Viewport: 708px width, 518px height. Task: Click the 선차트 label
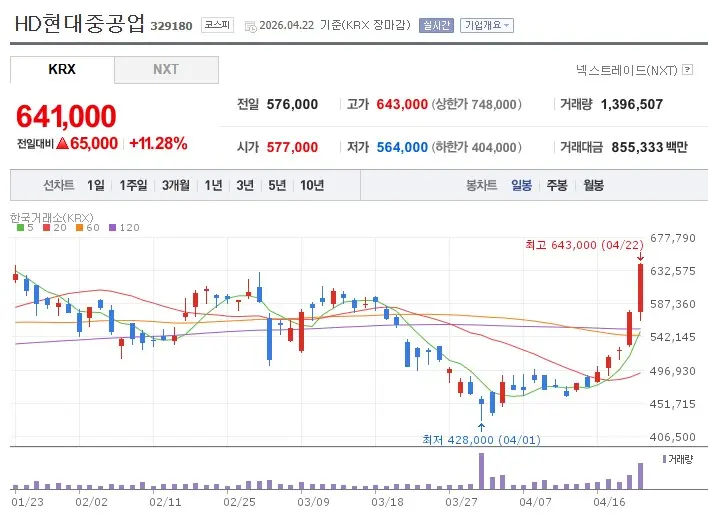(x=59, y=185)
